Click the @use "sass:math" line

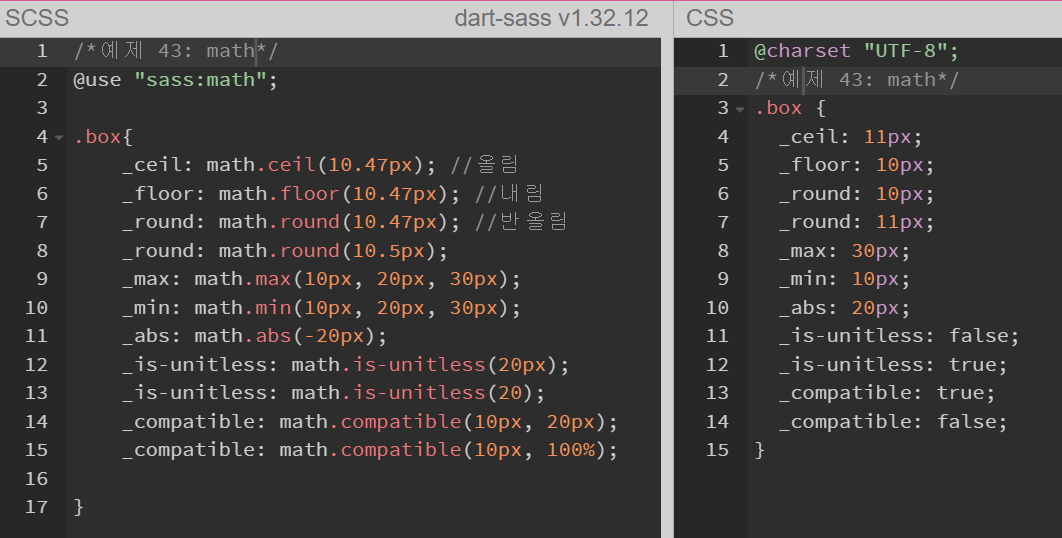click(175, 80)
